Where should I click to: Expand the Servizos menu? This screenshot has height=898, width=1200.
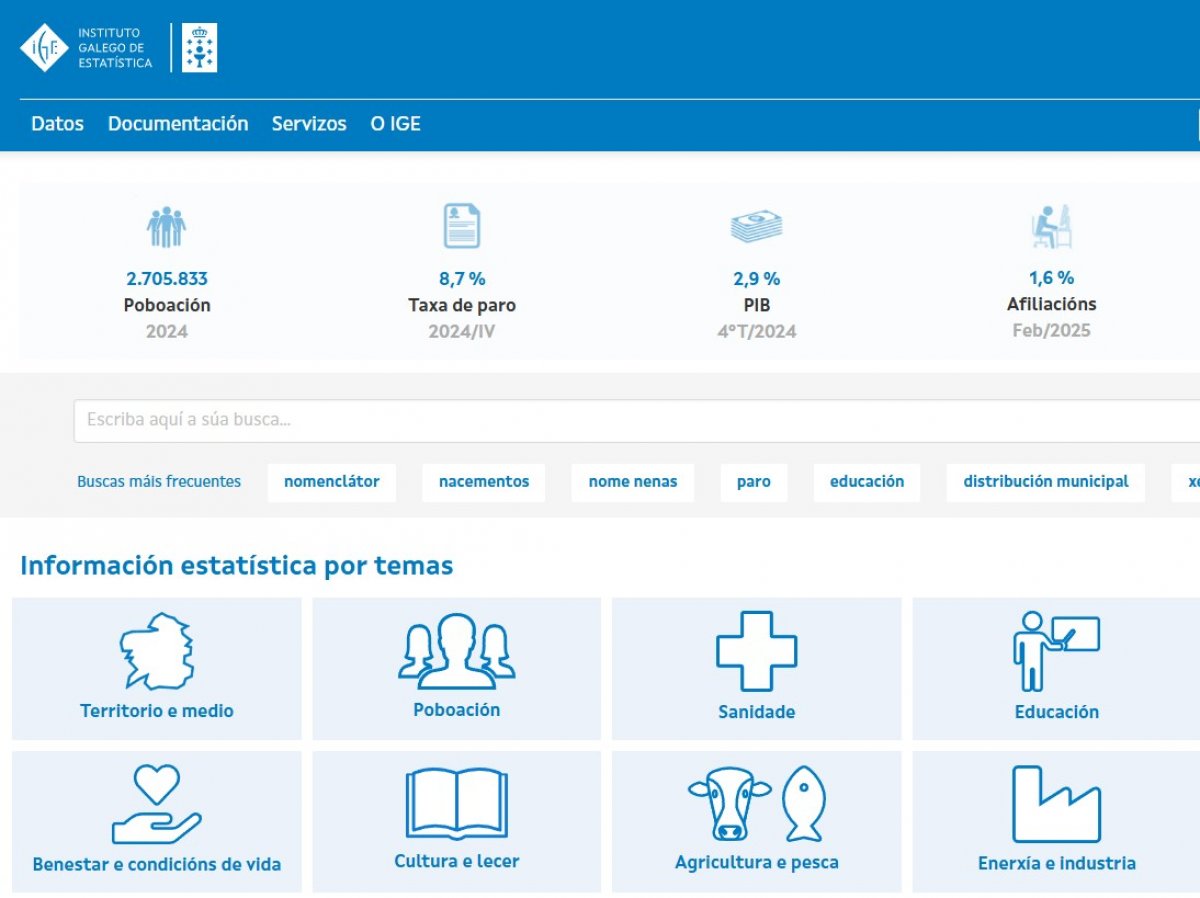point(309,124)
